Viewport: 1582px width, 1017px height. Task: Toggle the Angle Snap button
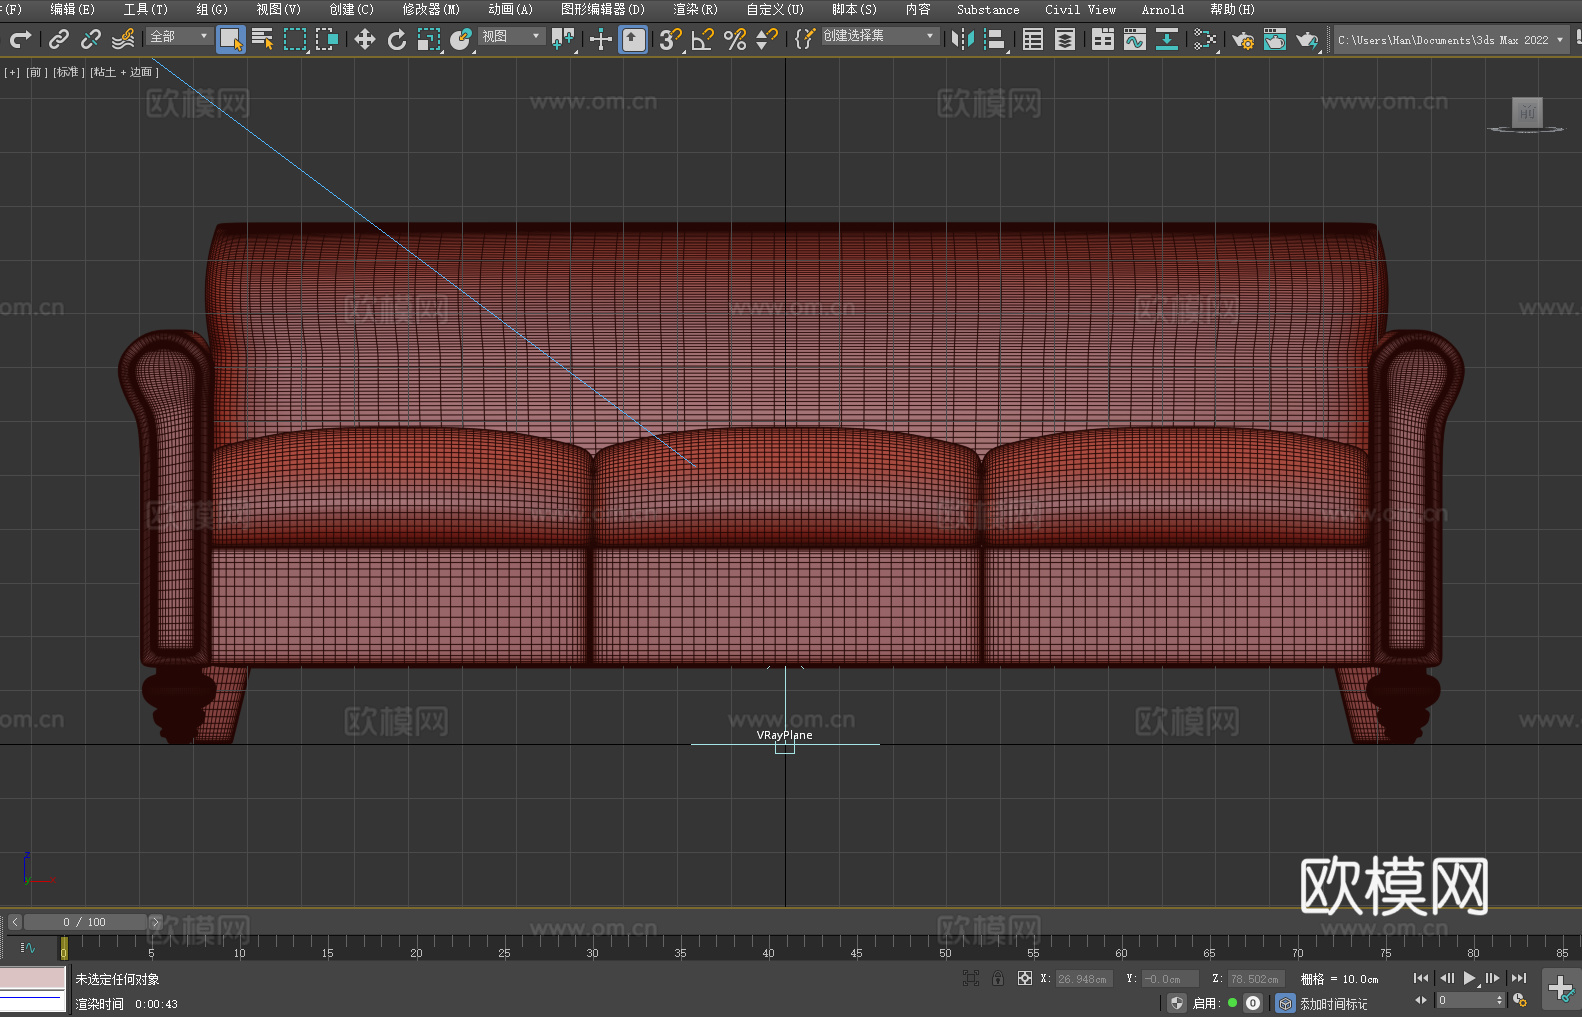coord(703,39)
